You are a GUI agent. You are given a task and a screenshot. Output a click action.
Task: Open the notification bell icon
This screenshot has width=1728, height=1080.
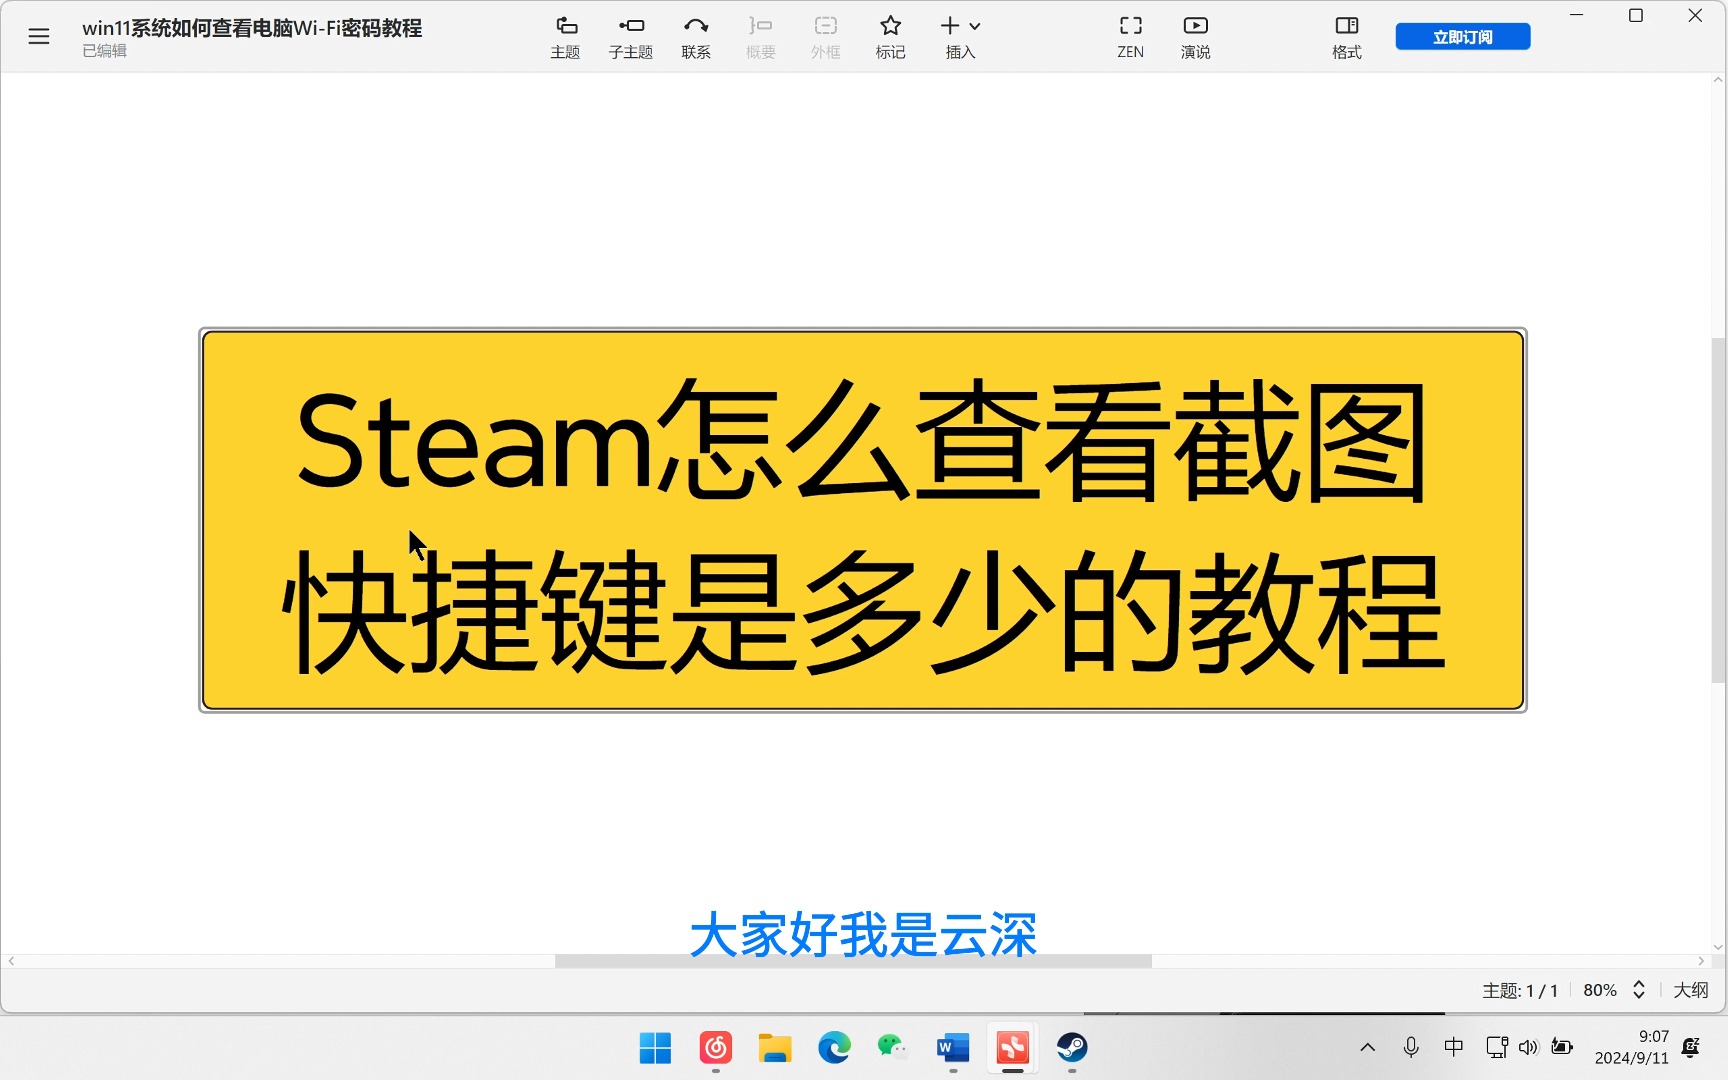click(1691, 1047)
